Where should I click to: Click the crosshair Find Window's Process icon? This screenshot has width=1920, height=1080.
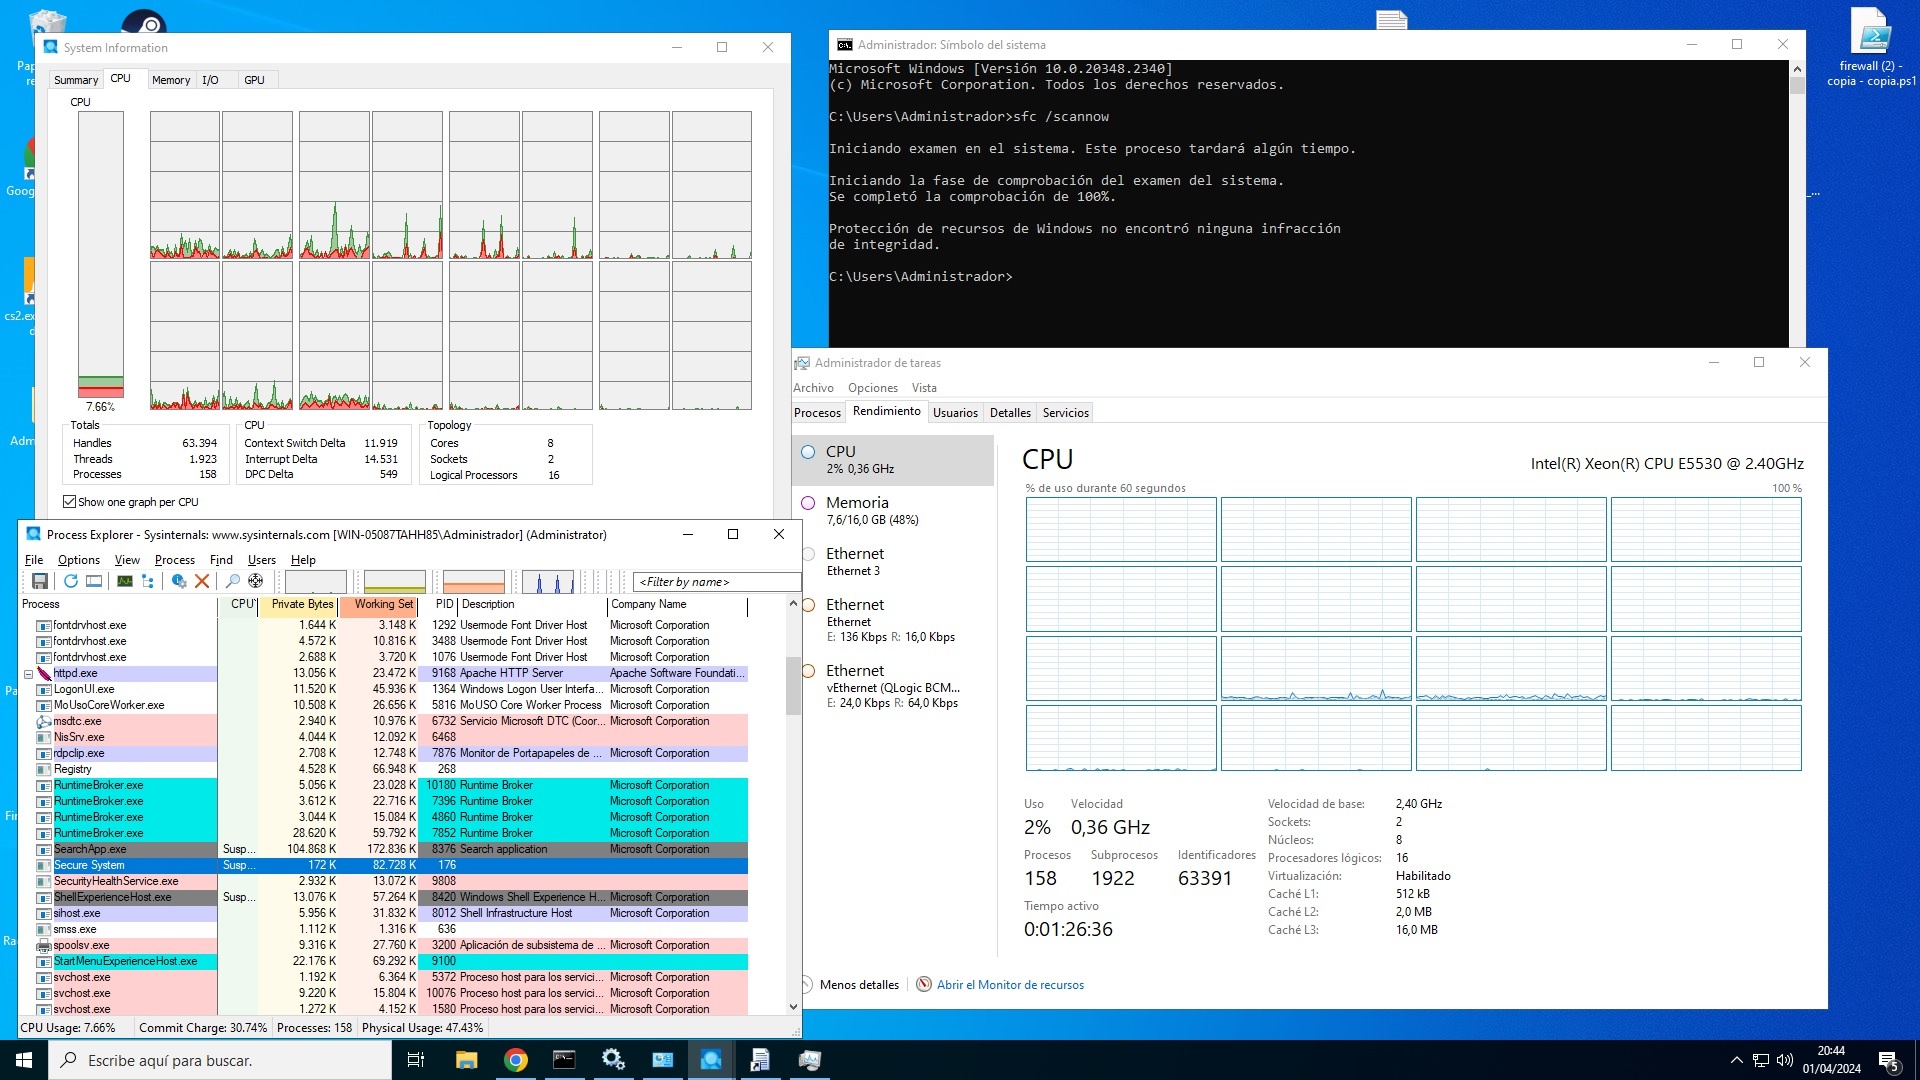tap(256, 581)
